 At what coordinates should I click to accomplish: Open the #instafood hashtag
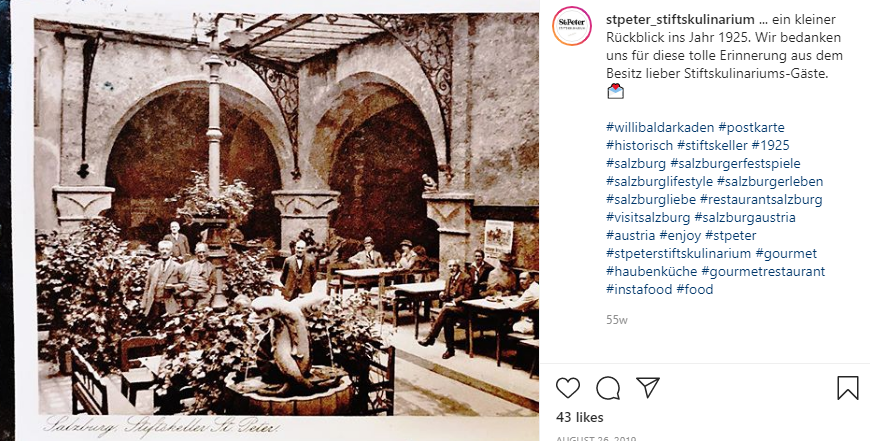639,290
